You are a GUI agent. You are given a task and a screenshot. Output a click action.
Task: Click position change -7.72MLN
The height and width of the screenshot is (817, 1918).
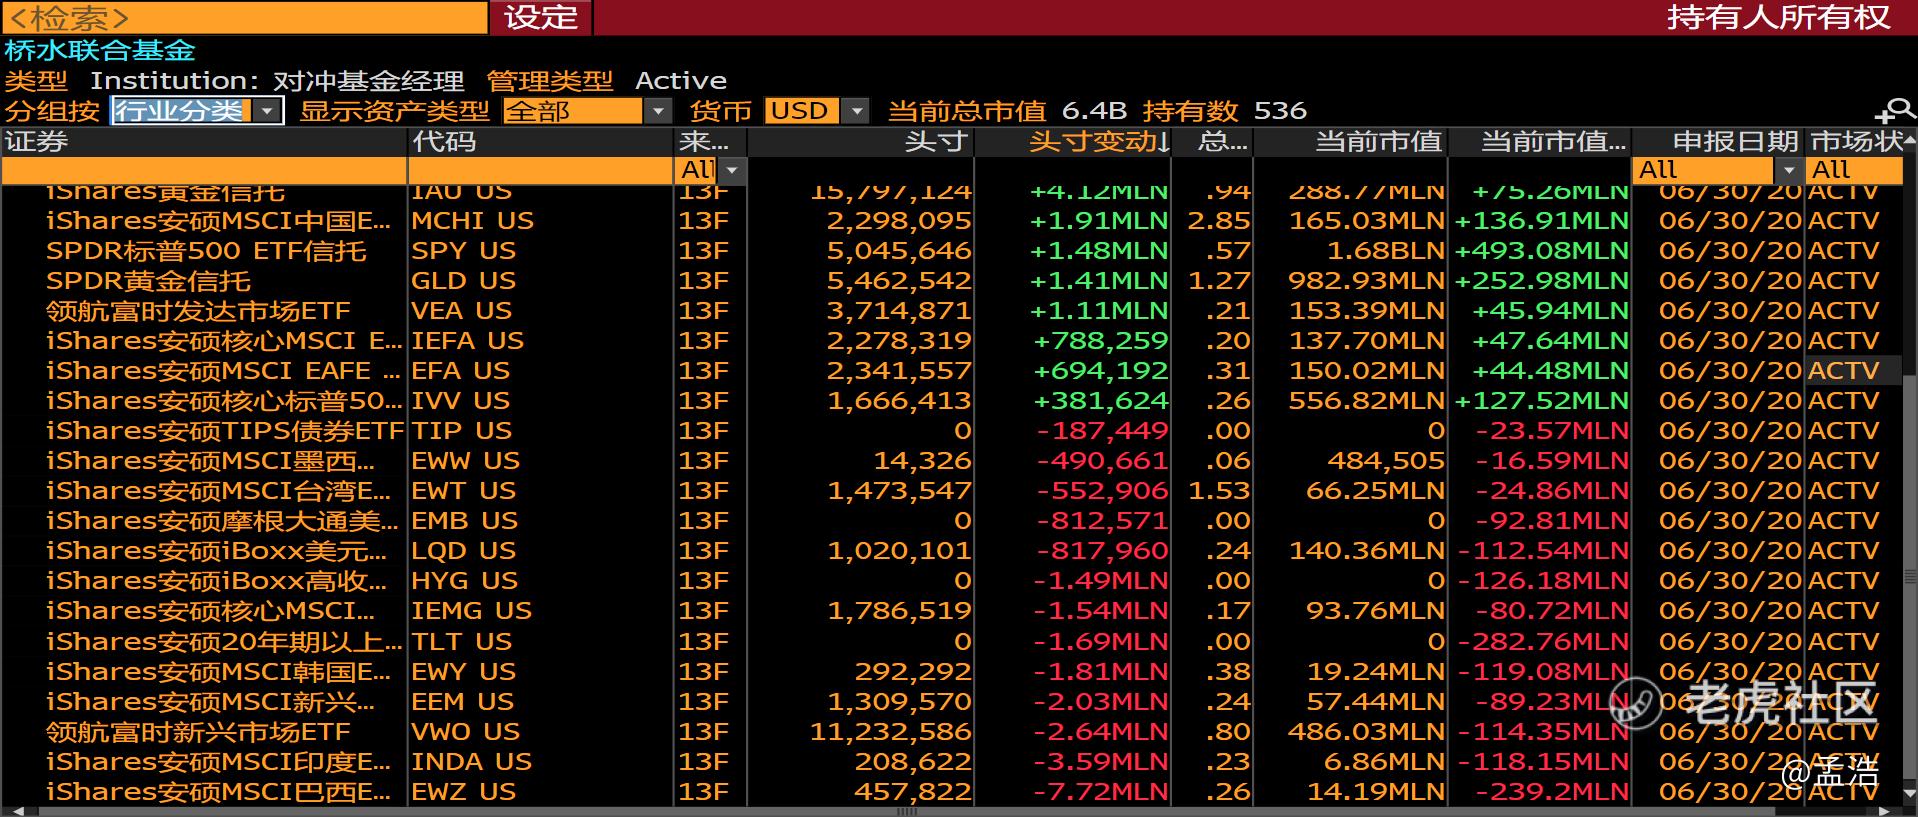[x=1101, y=792]
